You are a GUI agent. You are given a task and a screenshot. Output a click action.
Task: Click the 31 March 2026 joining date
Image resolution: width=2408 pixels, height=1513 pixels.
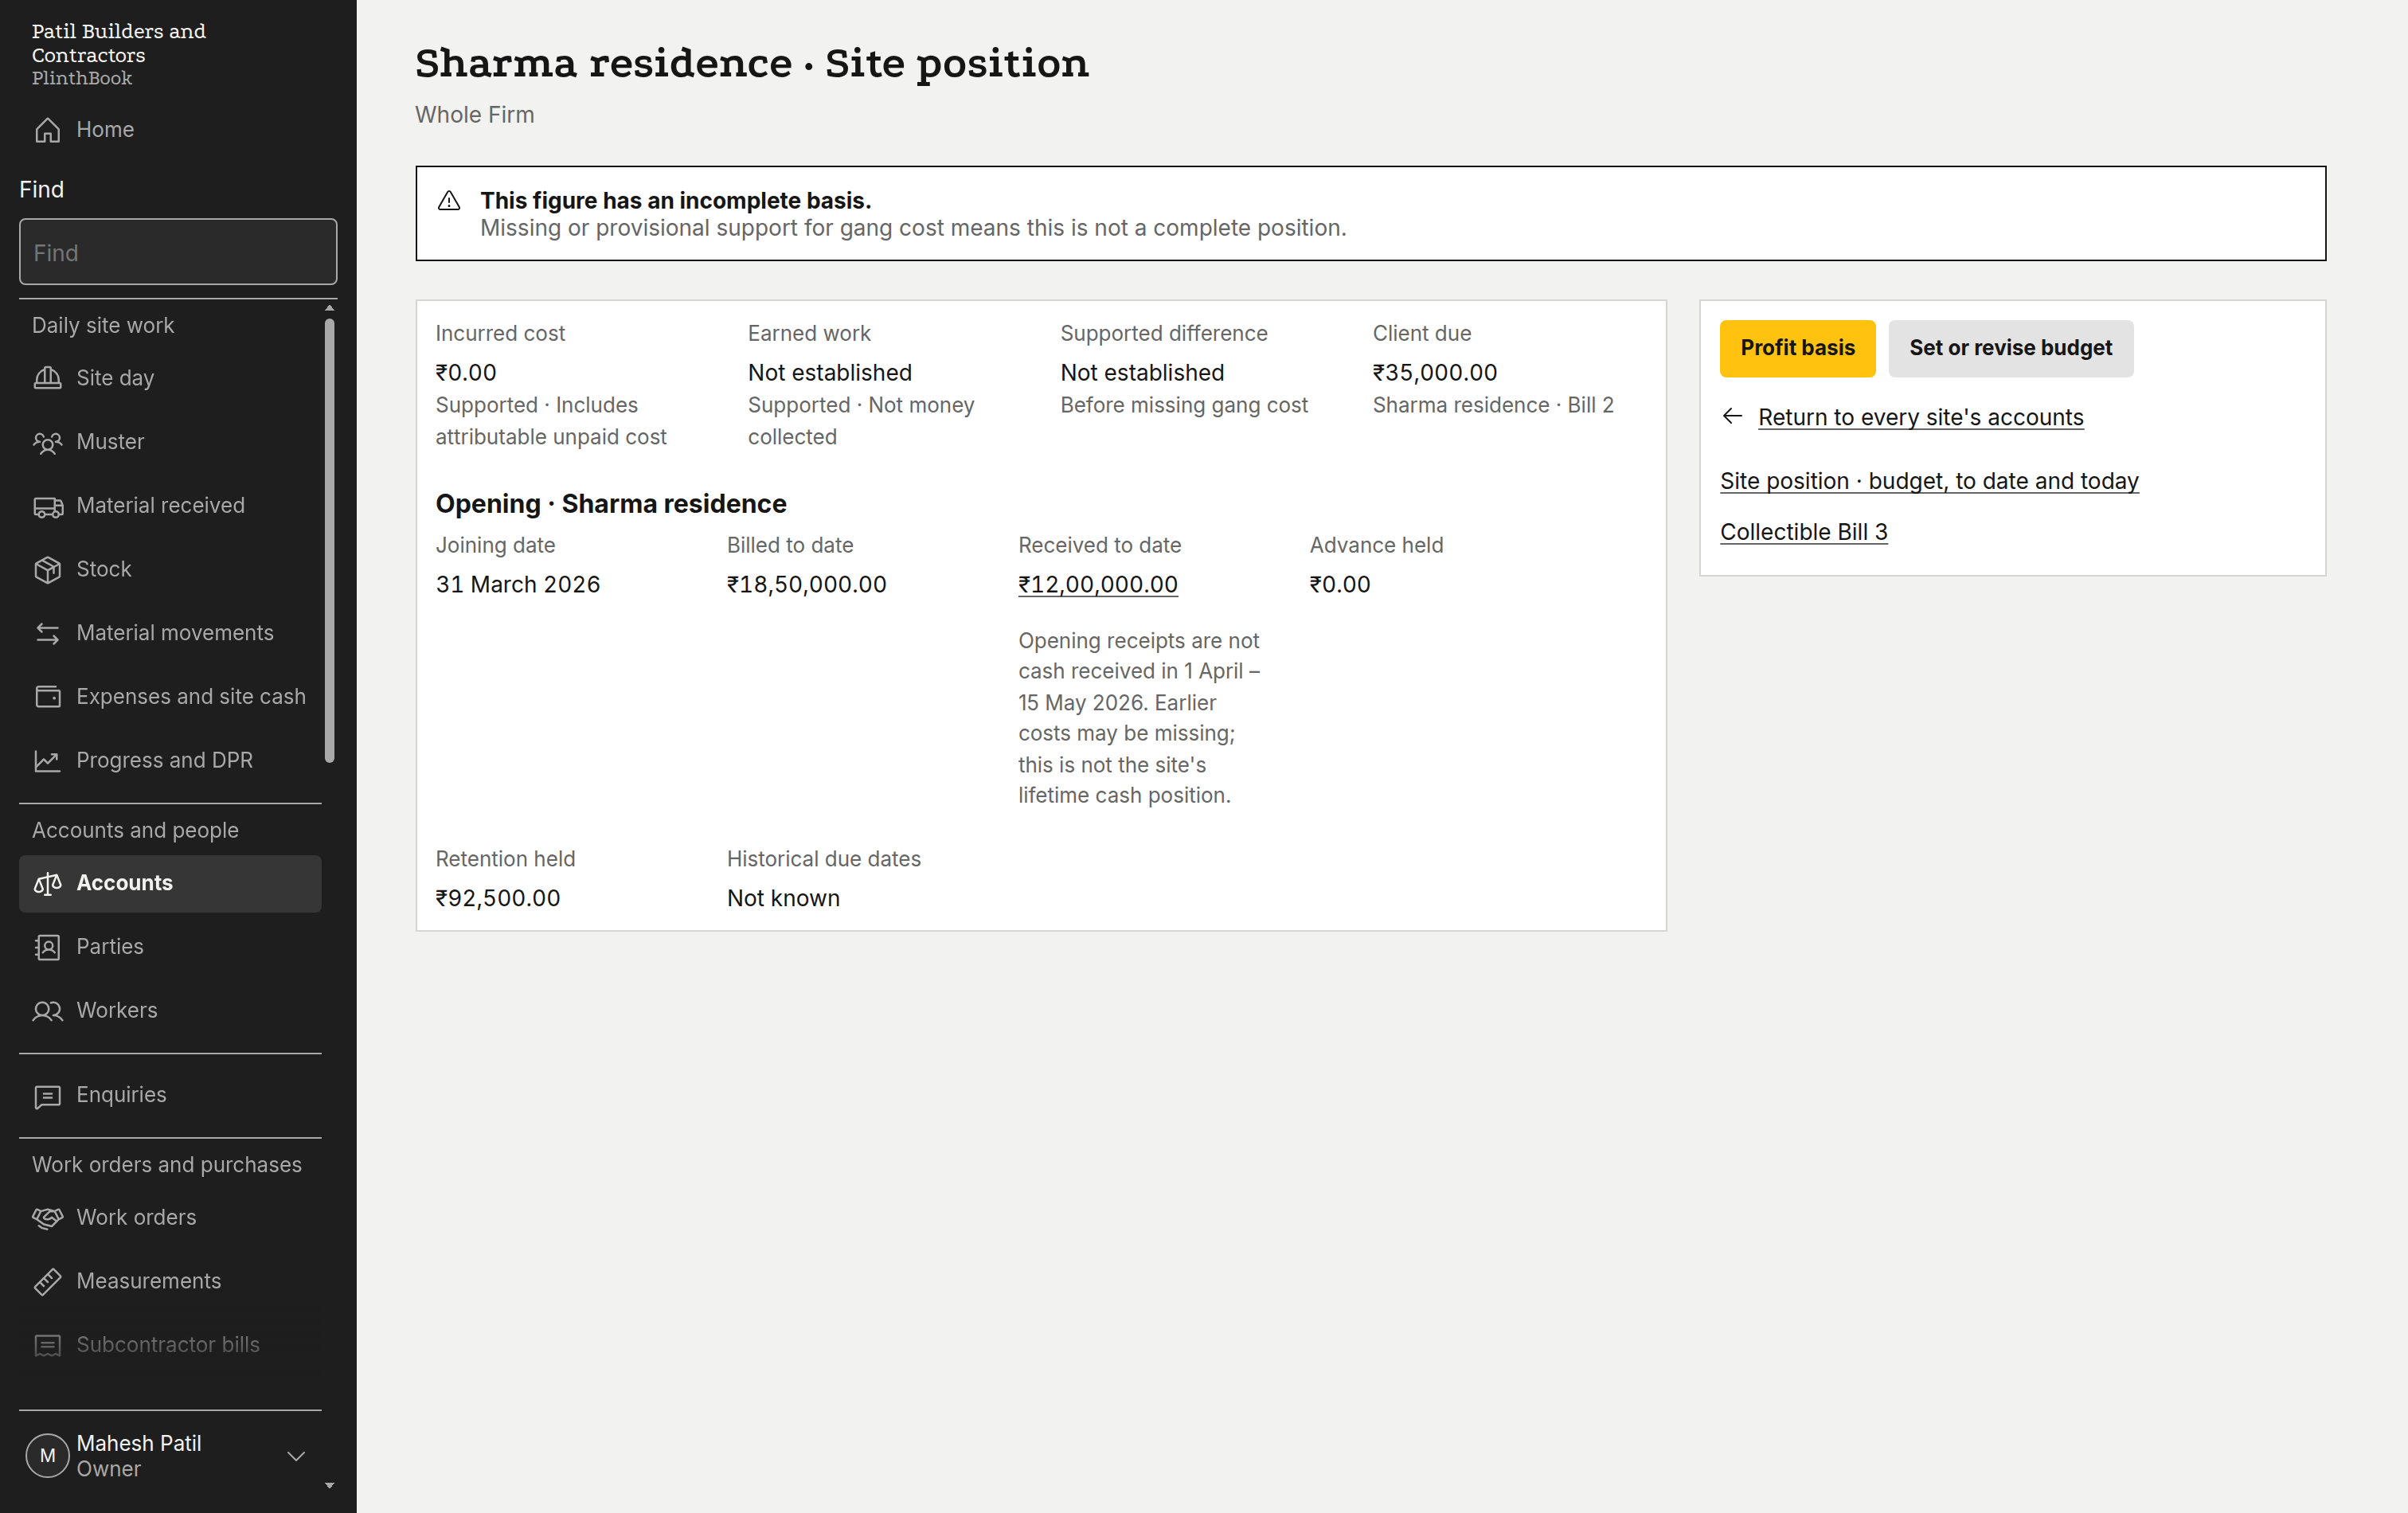[517, 584]
